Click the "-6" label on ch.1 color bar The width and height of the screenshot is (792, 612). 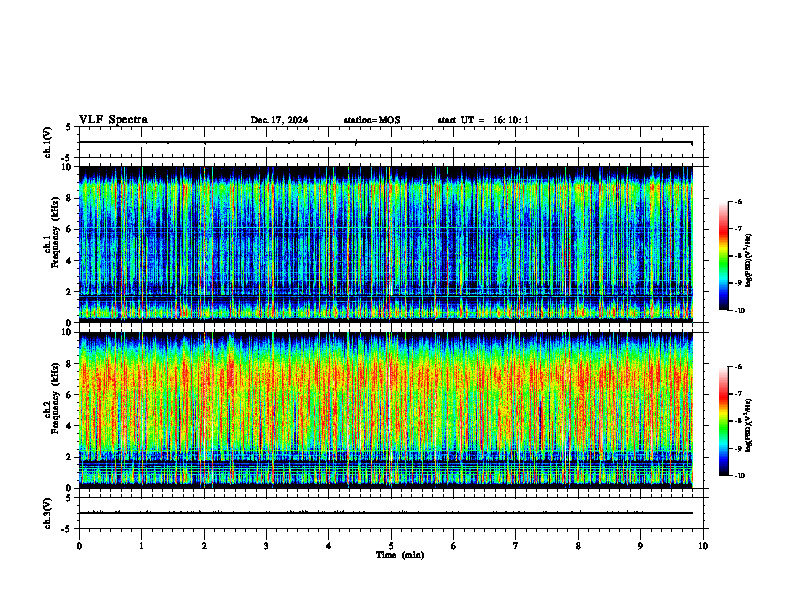point(739,201)
